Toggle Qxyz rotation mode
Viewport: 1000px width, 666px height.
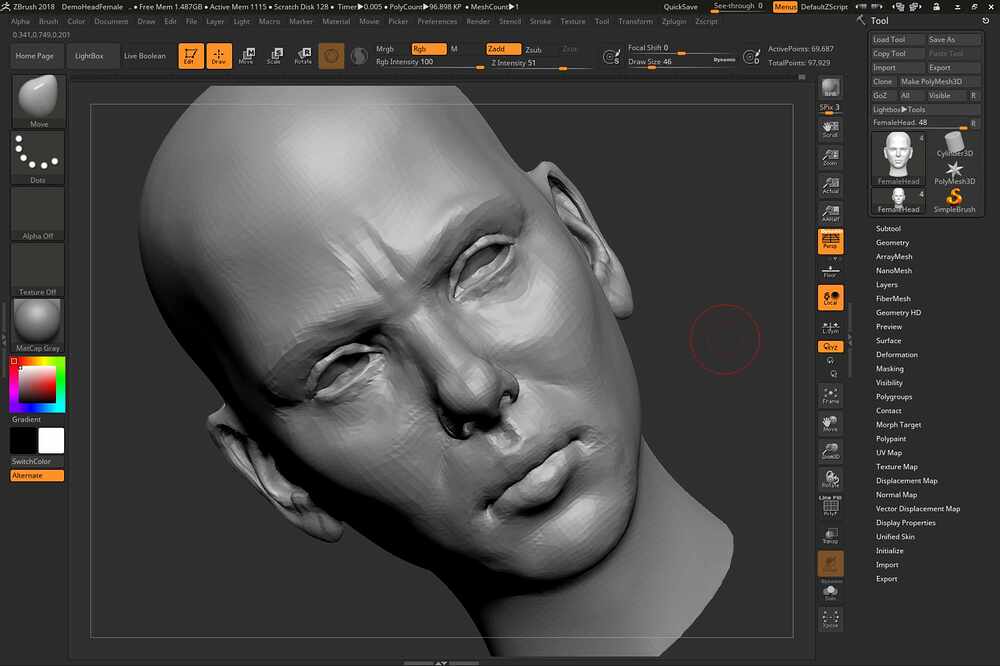tap(830, 346)
